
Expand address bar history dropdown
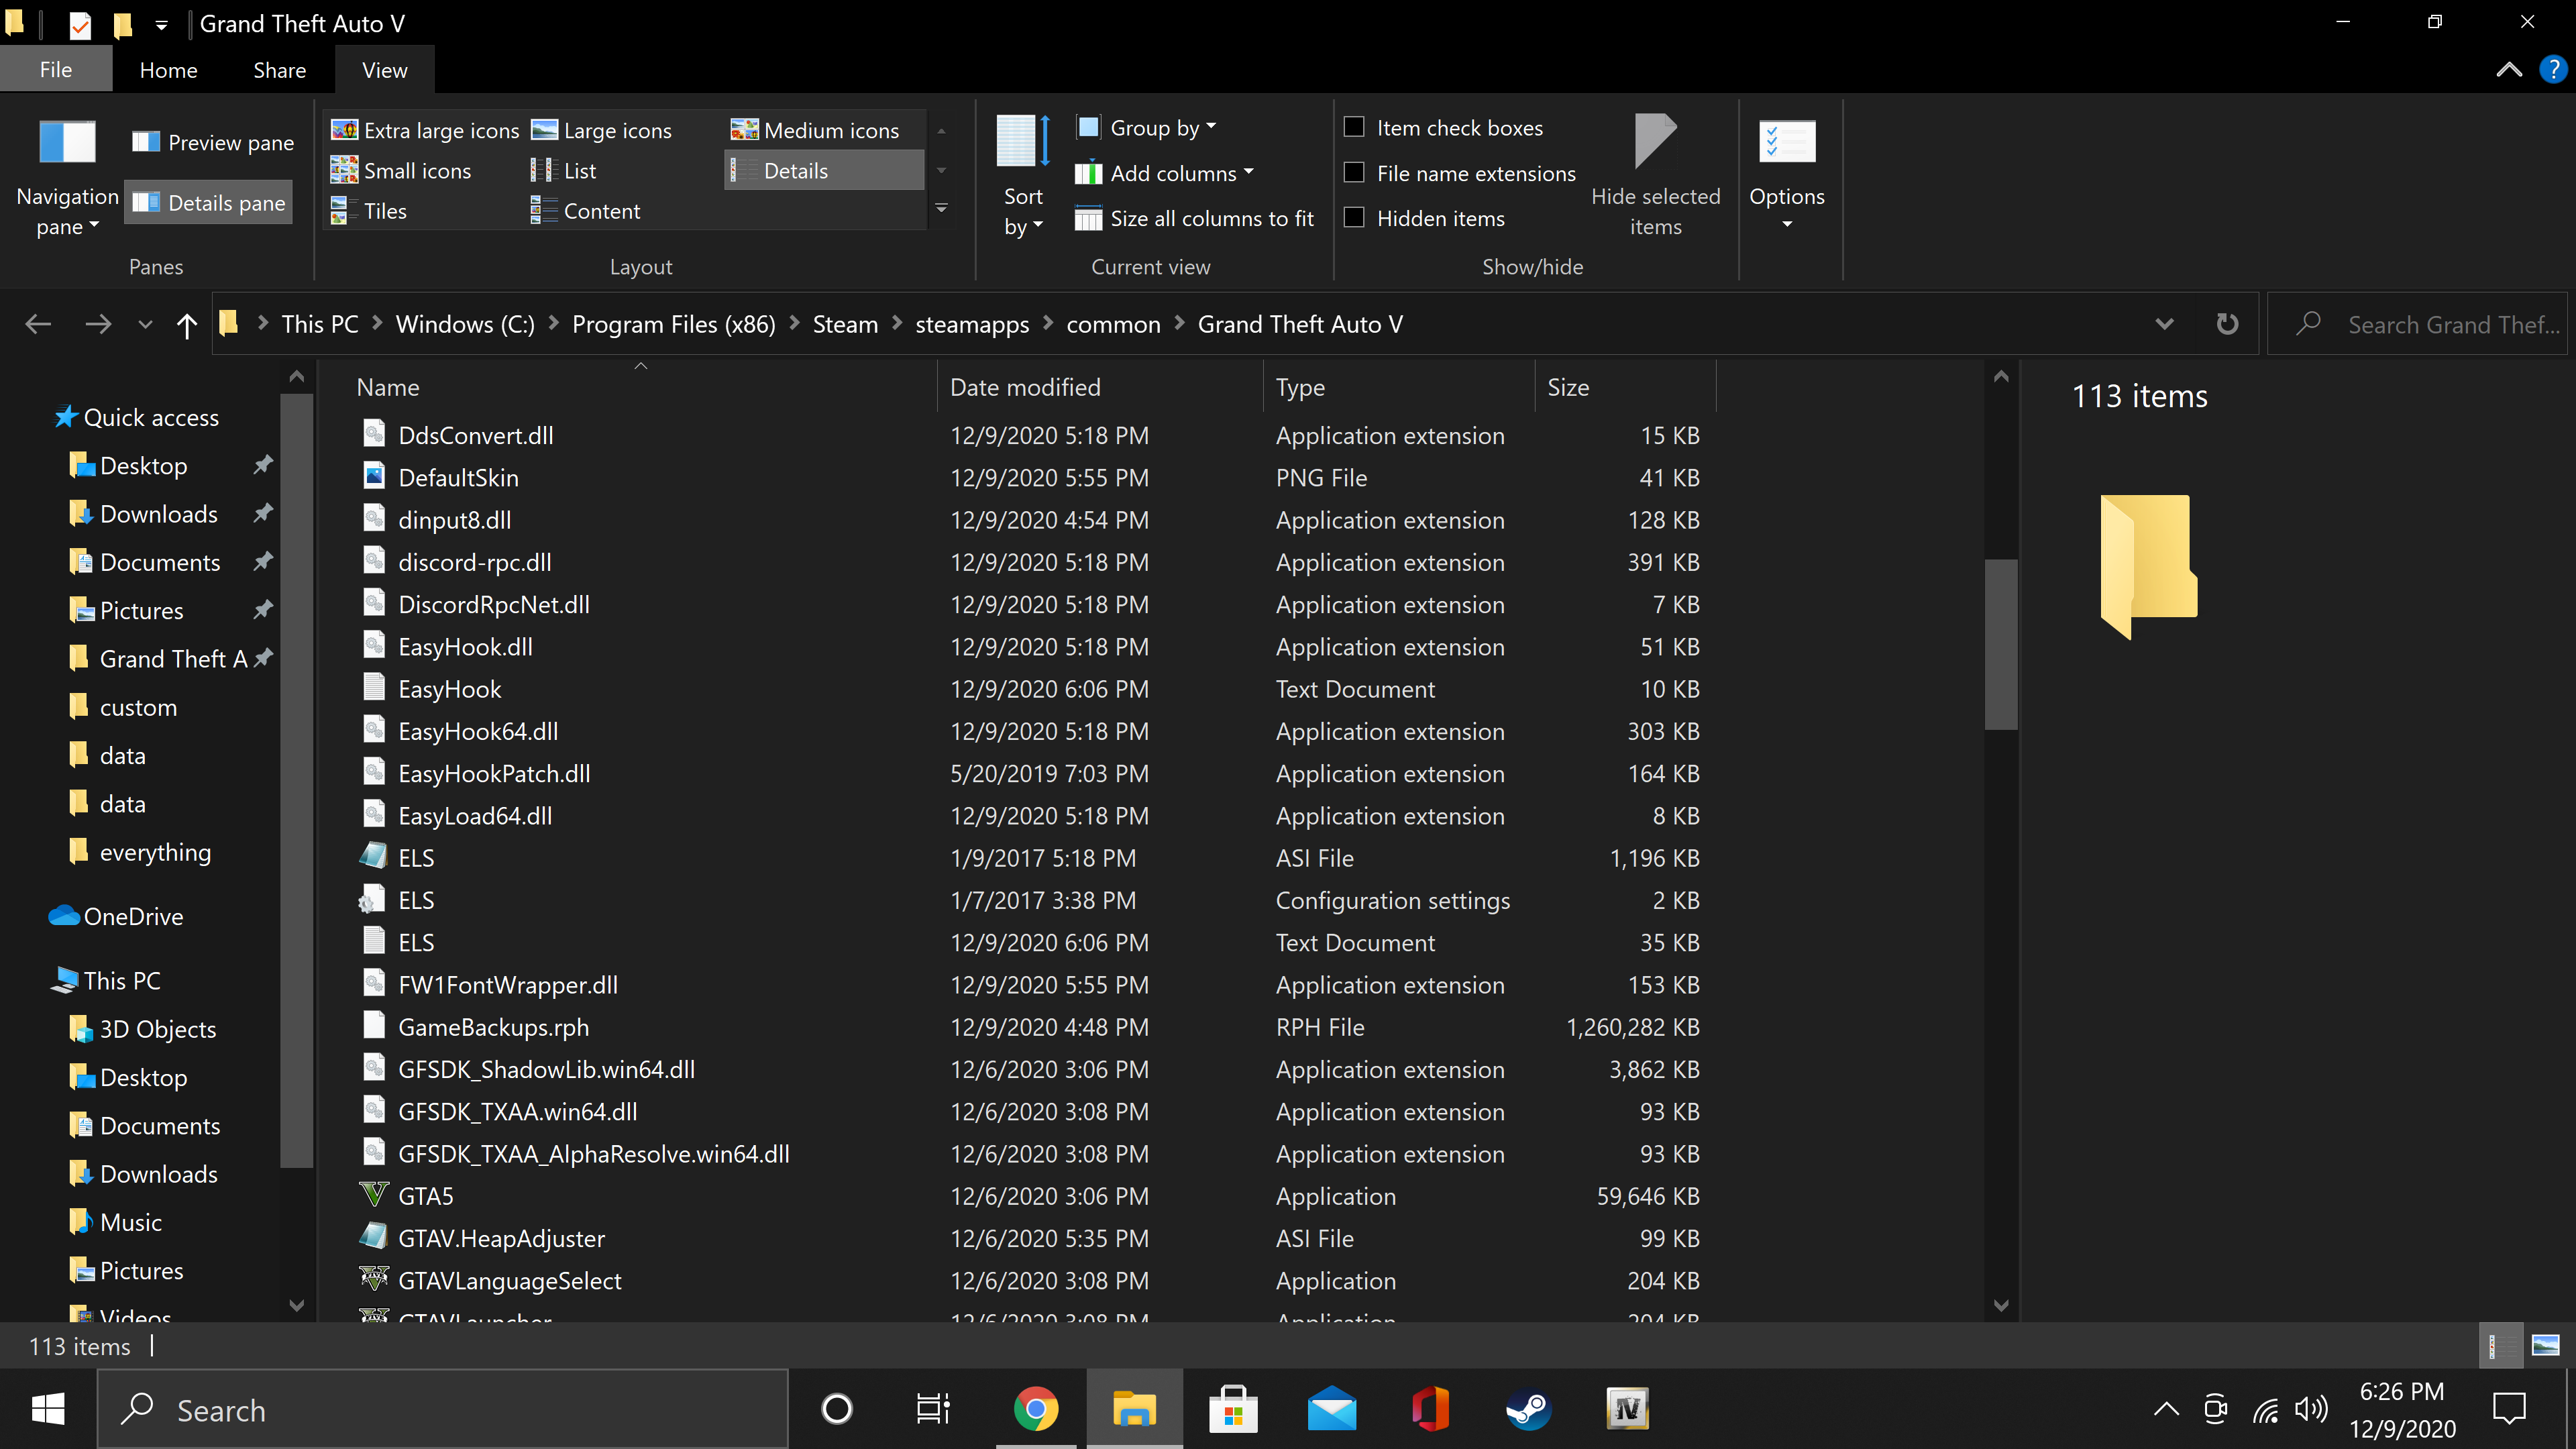pyautogui.click(x=2164, y=324)
